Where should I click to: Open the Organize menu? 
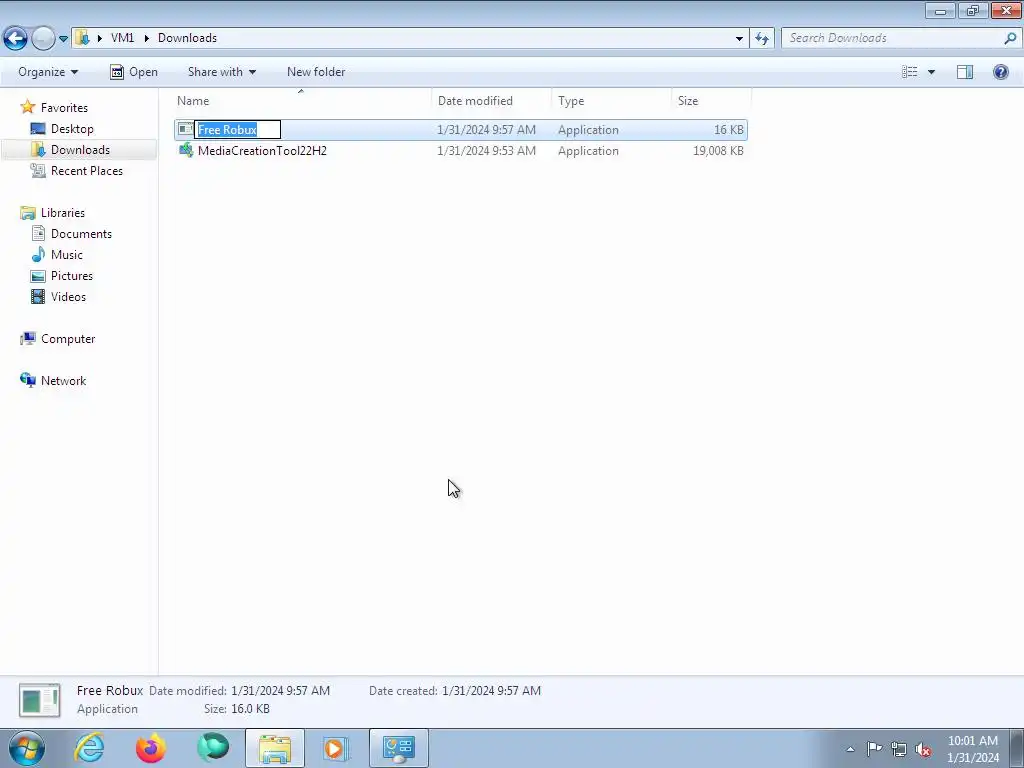[x=48, y=72]
